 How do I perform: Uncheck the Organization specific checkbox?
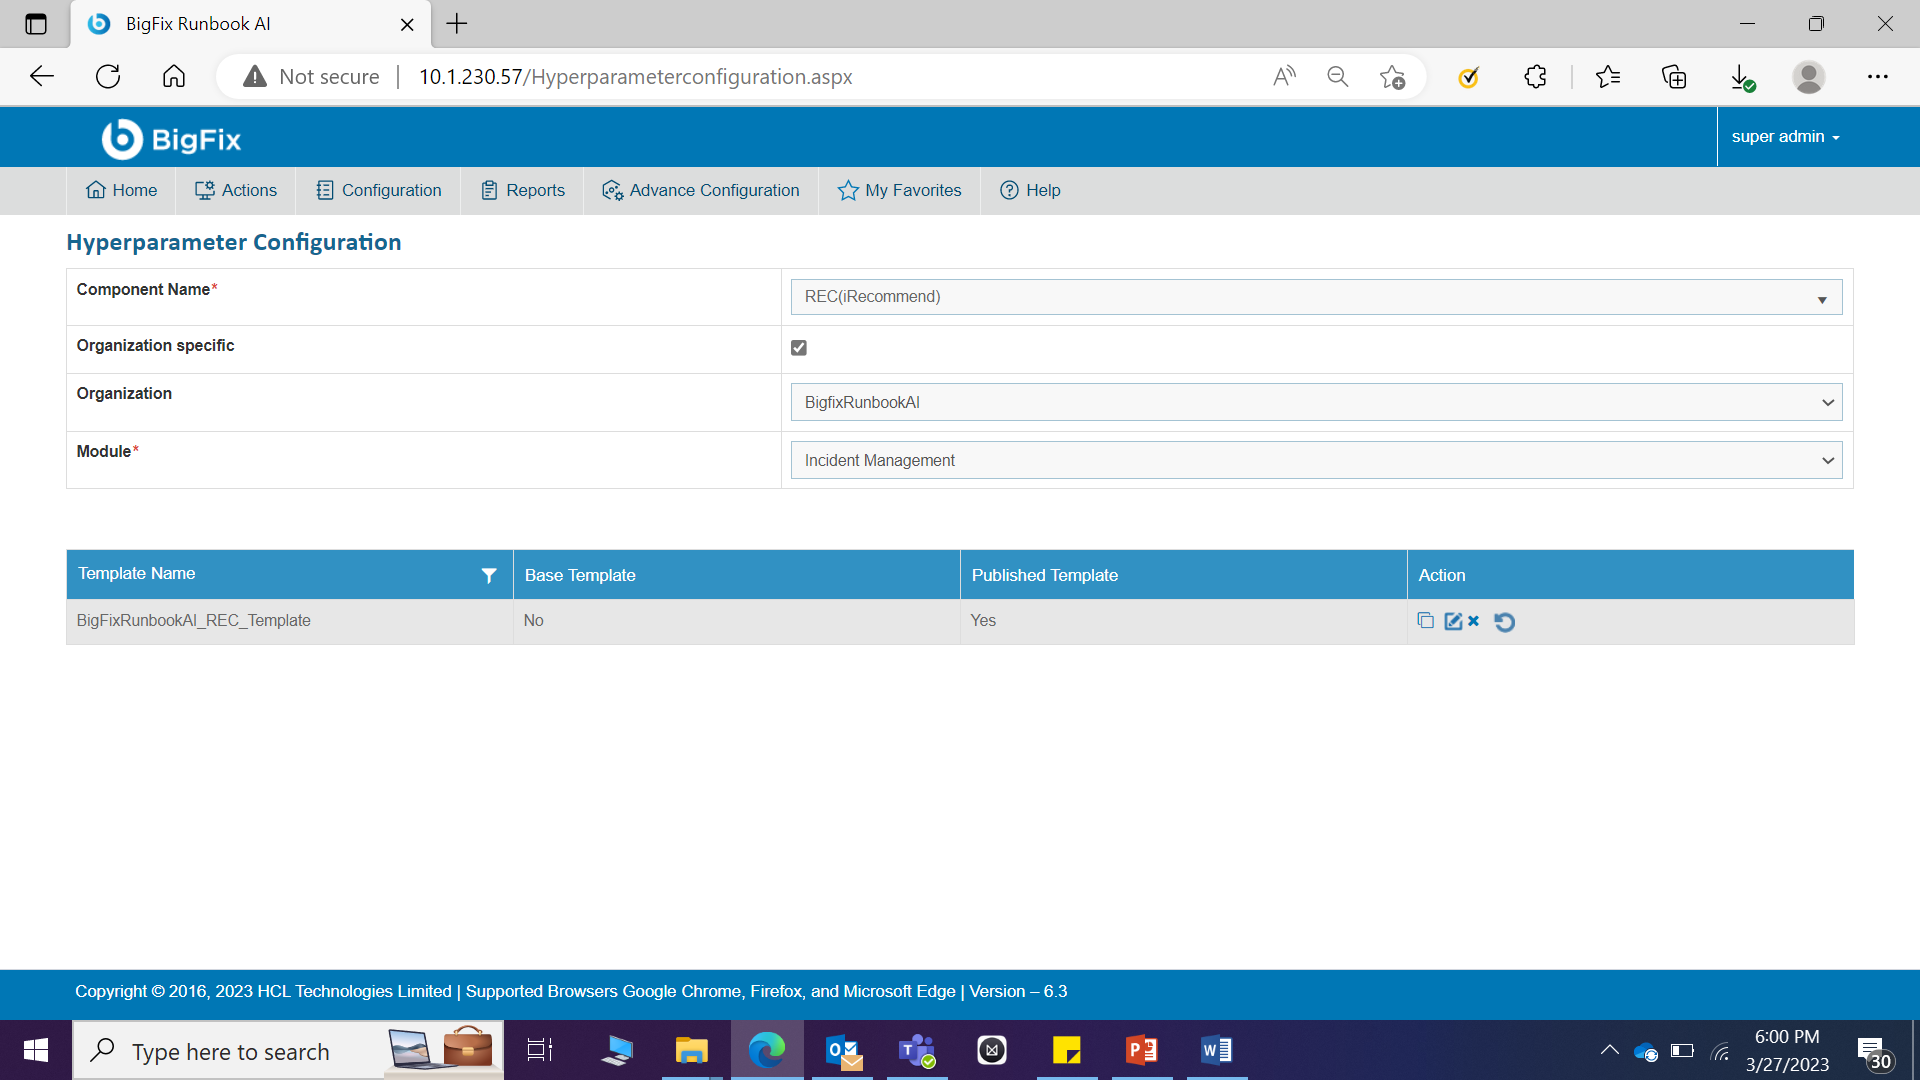(798, 348)
